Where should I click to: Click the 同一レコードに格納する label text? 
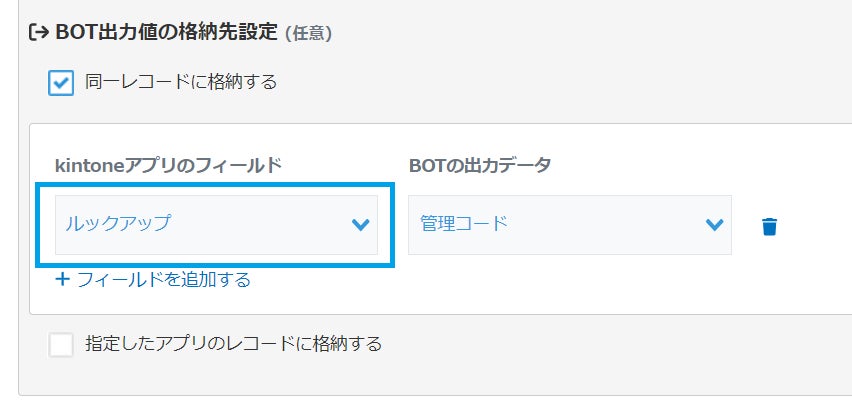tap(181, 82)
